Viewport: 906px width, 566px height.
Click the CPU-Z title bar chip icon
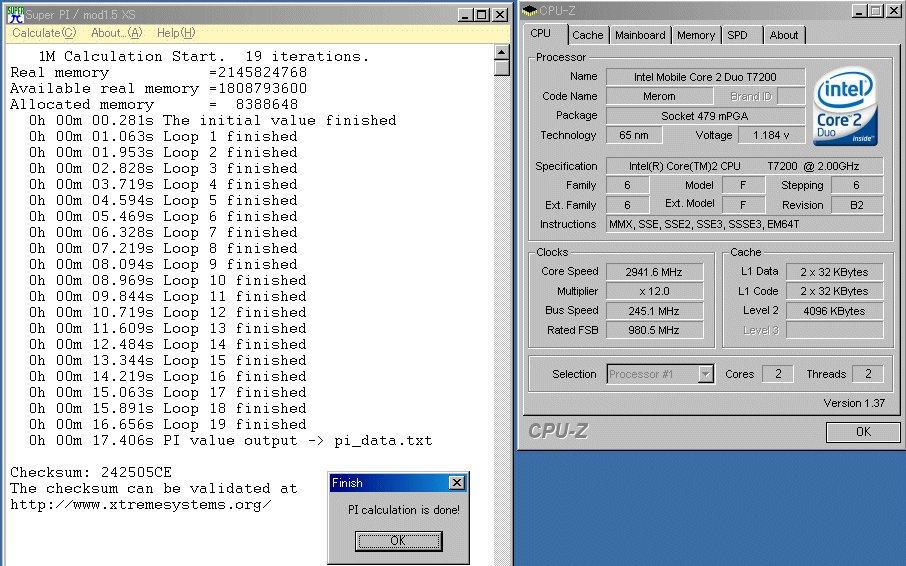pos(530,11)
